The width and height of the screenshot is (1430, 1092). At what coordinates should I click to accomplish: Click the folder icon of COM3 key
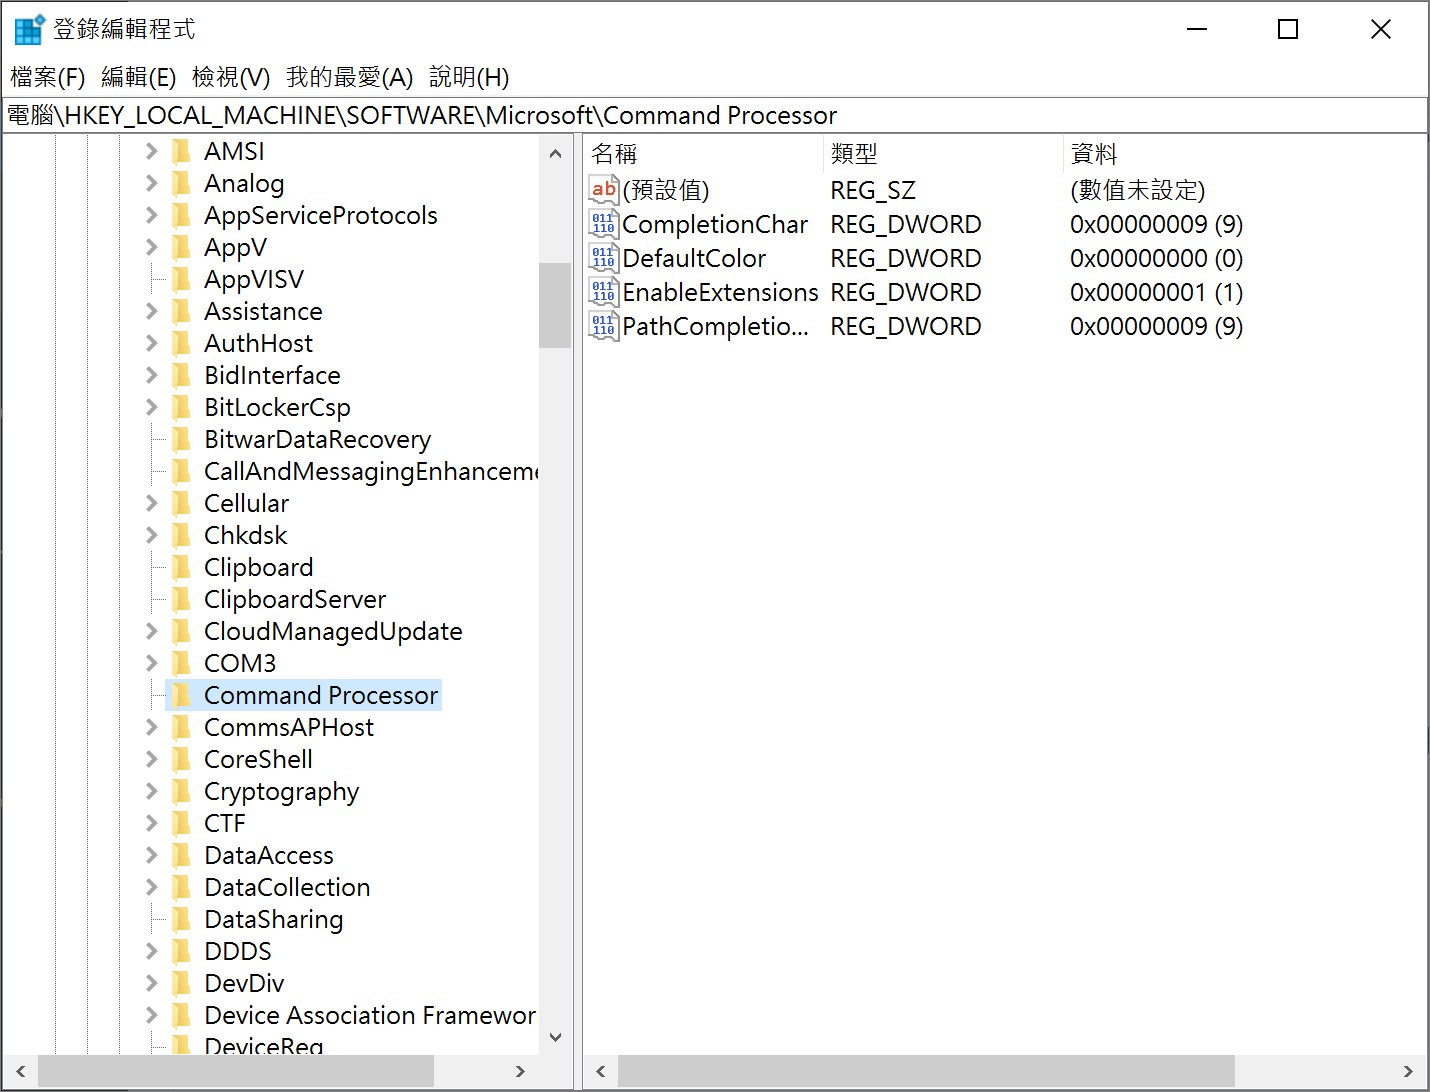point(181,663)
